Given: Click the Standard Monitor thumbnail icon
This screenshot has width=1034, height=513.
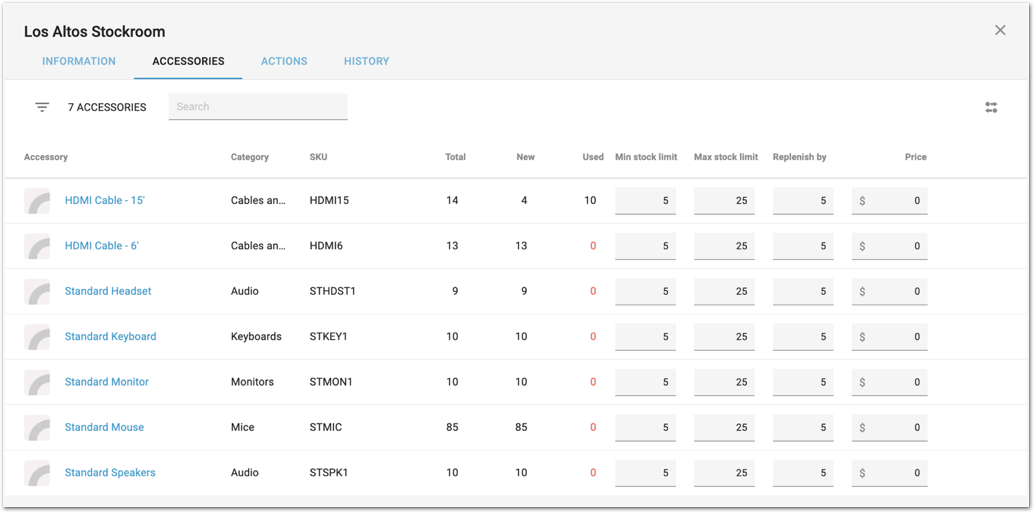Looking at the screenshot, I should [x=37, y=382].
